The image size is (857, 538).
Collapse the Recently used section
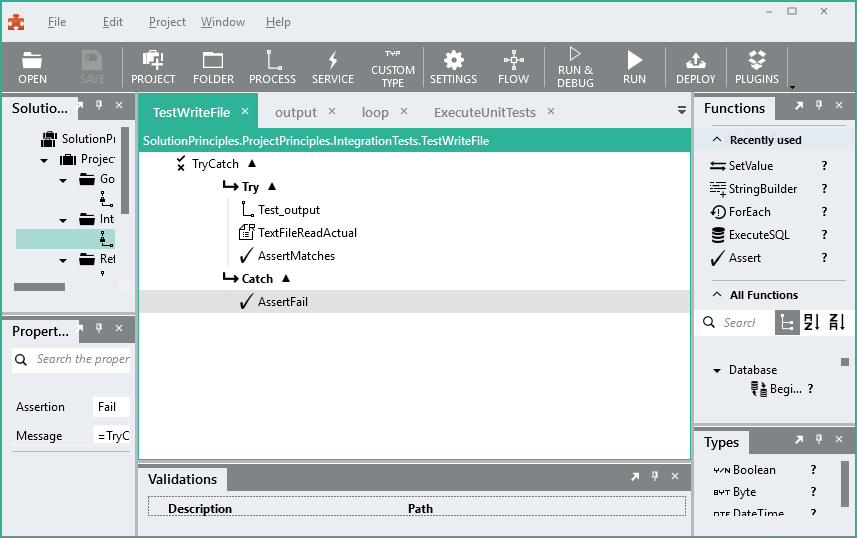[717, 140]
